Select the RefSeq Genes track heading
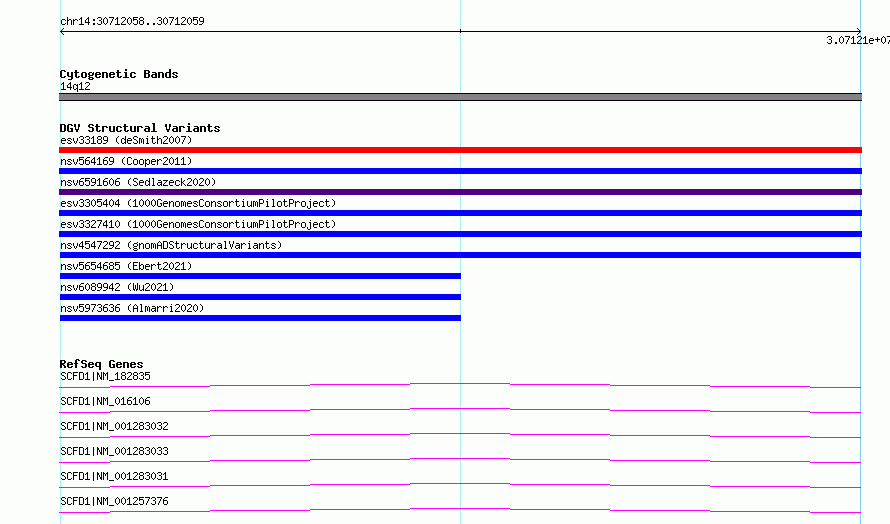The image size is (890, 524). pyautogui.click(x=101, y=364)
